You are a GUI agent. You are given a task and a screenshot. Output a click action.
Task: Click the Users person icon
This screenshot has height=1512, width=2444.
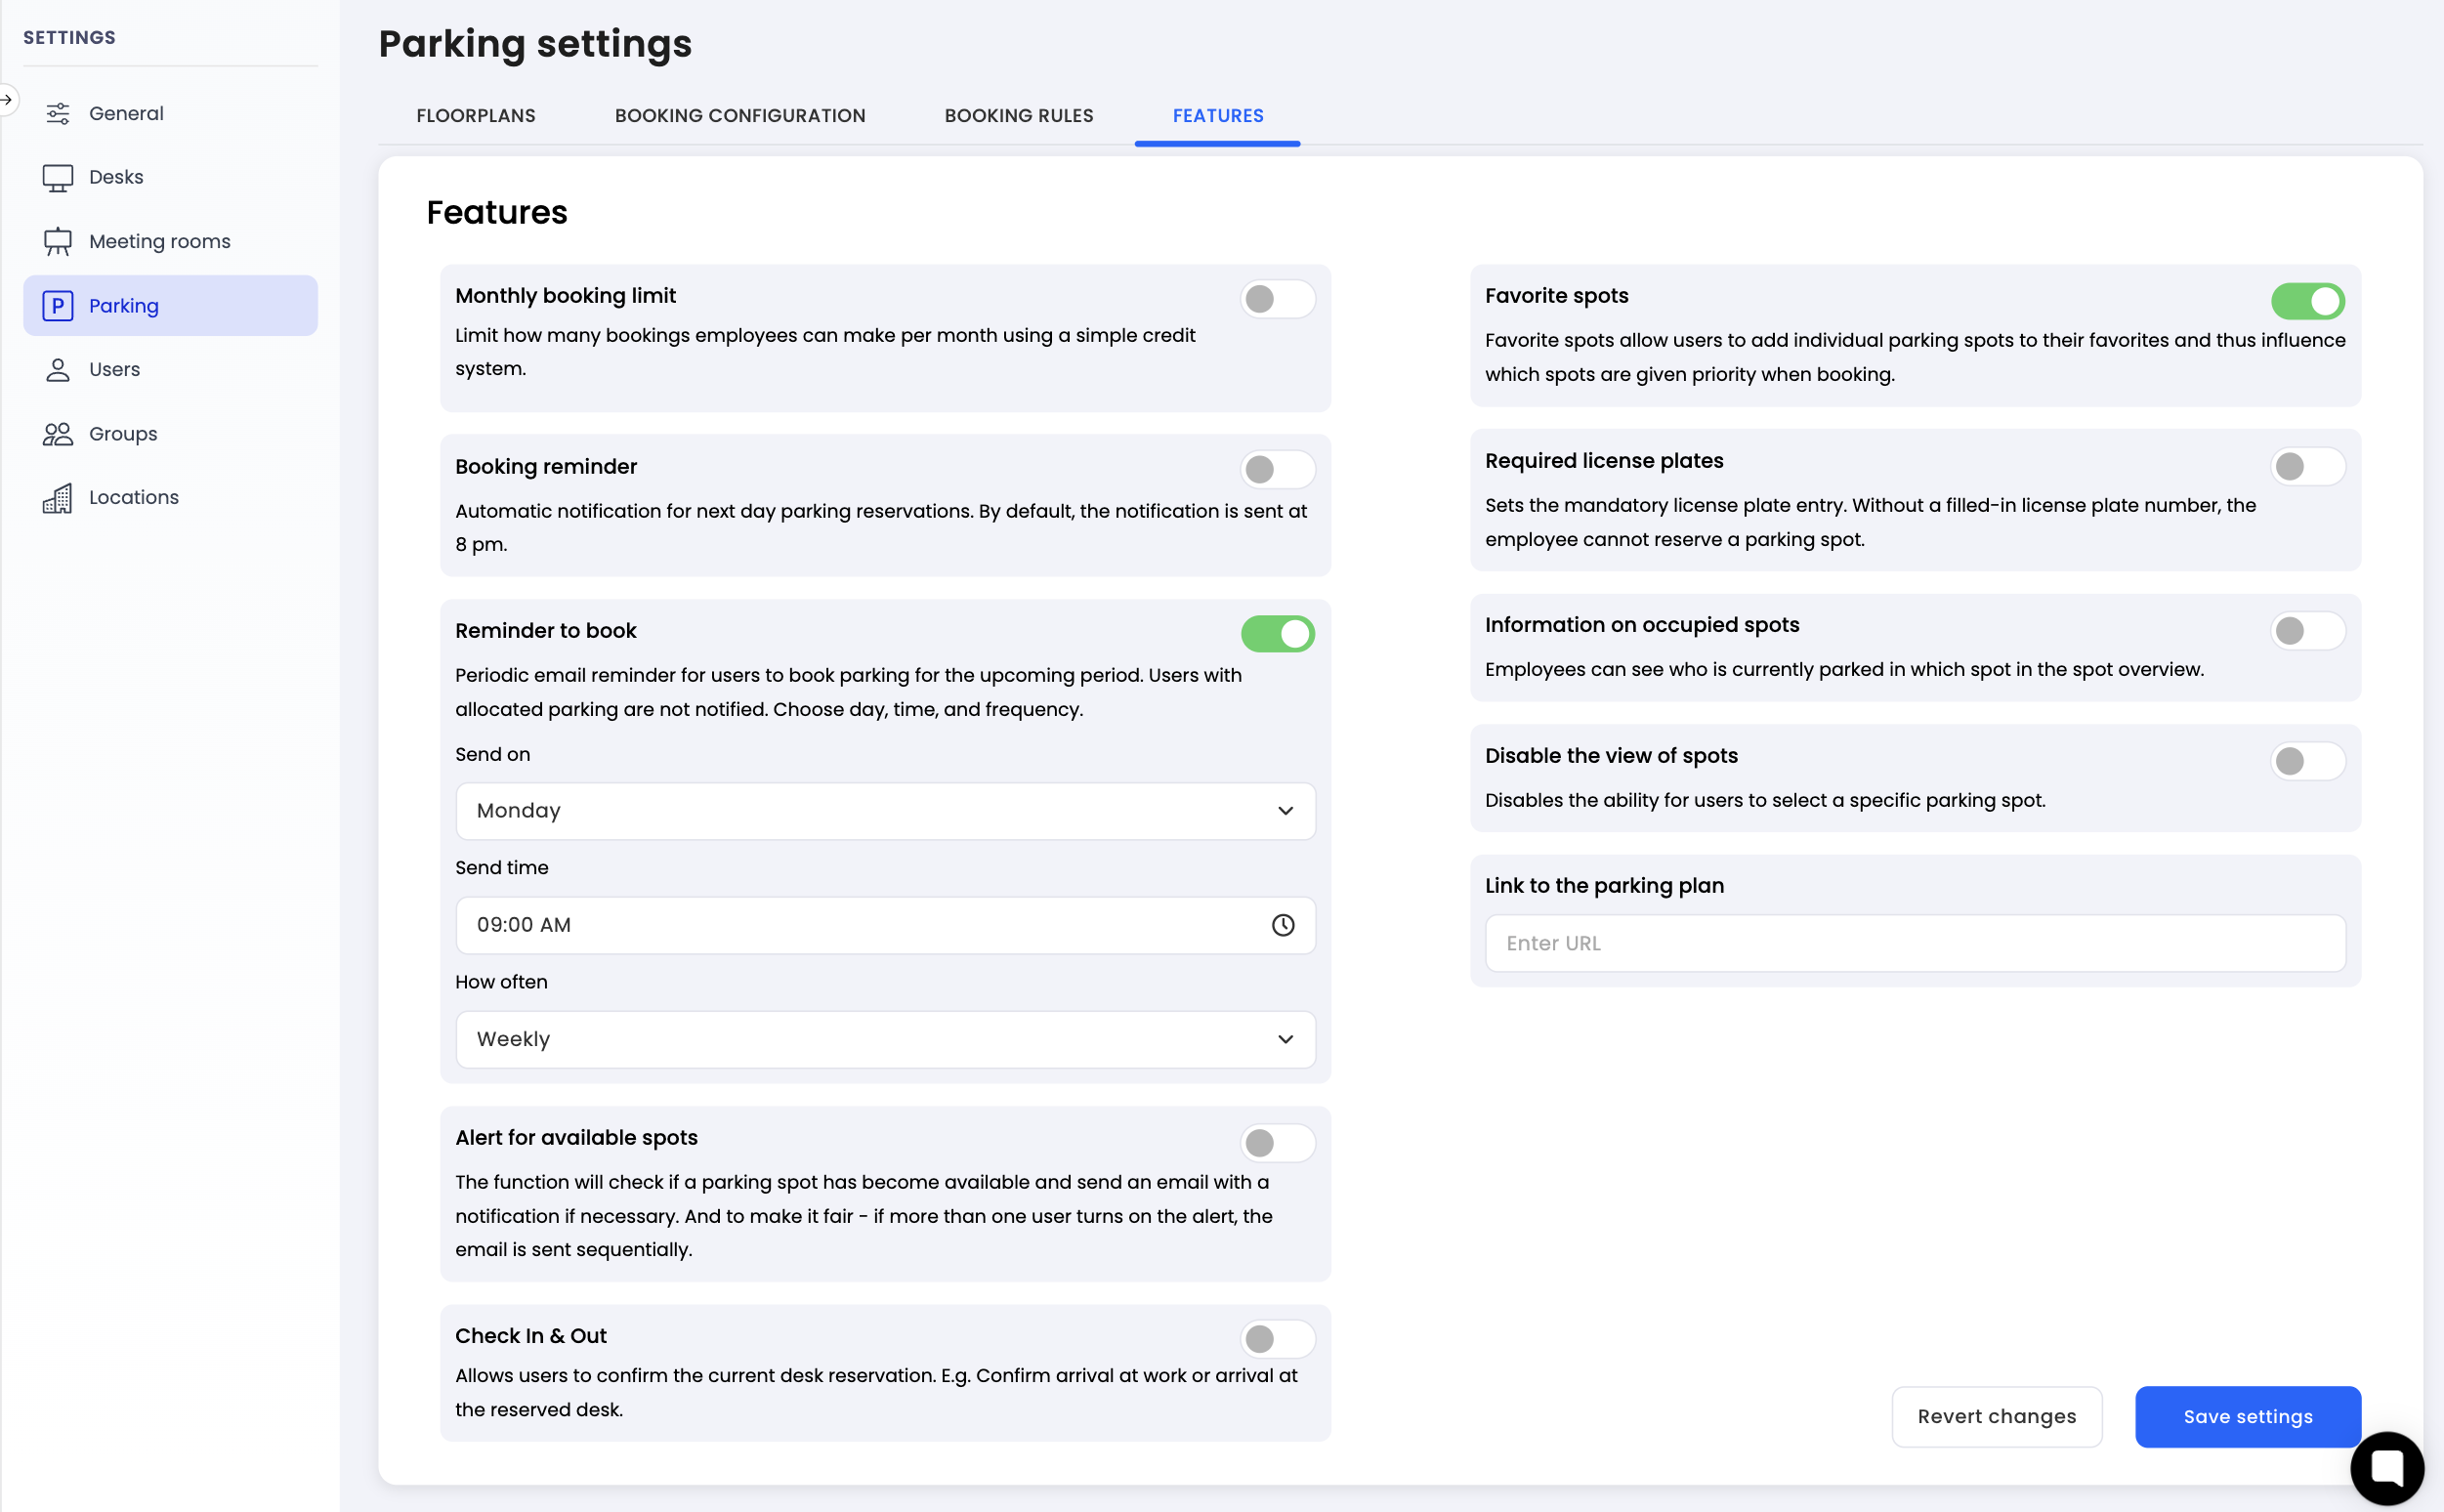(x=57, y=370)
